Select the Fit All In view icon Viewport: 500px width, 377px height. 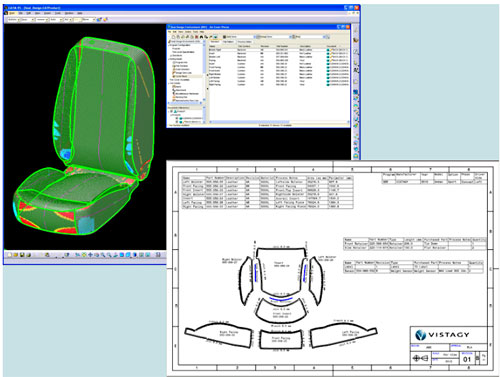click(84, 255)
